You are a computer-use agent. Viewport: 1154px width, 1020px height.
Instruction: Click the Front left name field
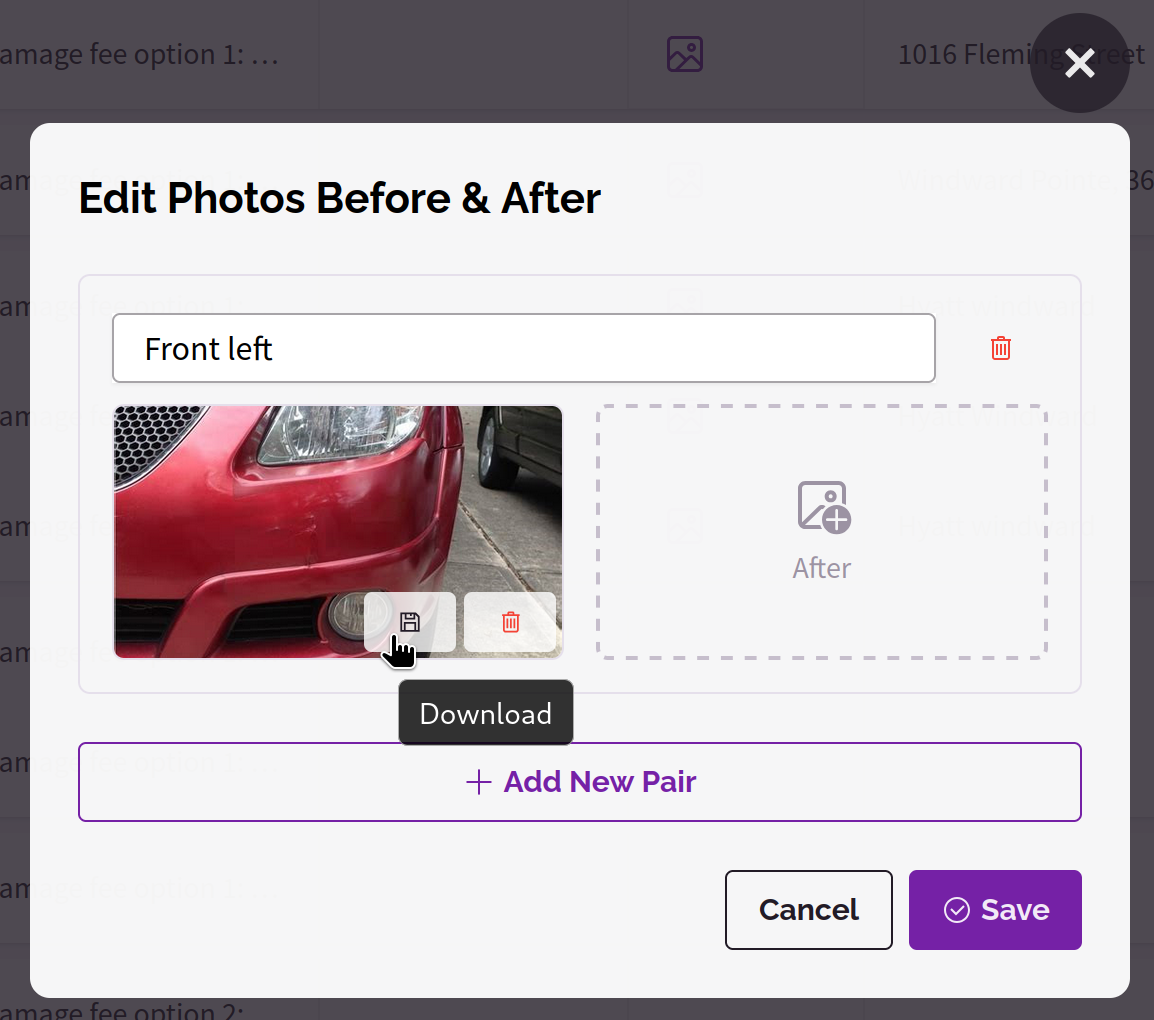[x=523, y=348]
